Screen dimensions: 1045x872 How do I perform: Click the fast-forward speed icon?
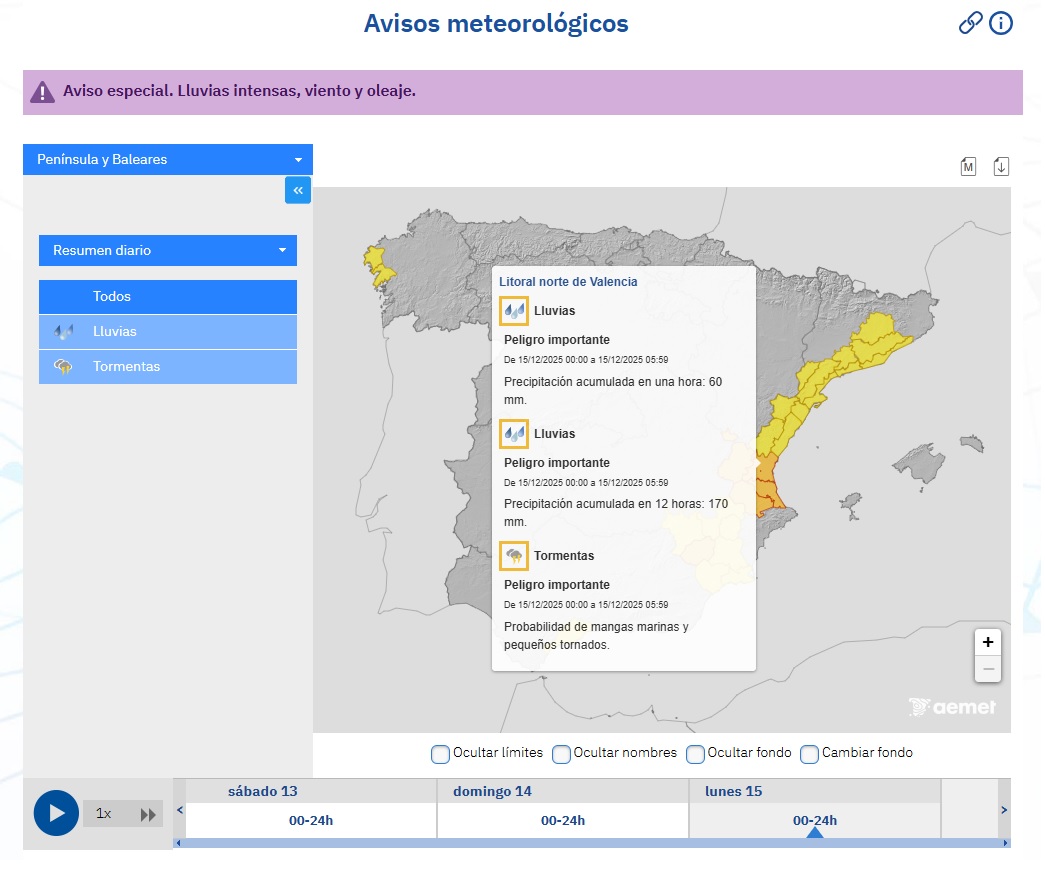148,814
